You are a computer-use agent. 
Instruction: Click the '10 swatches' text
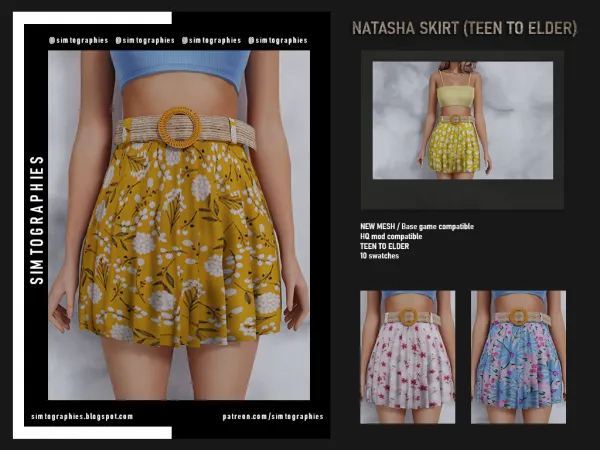[379, 256]
